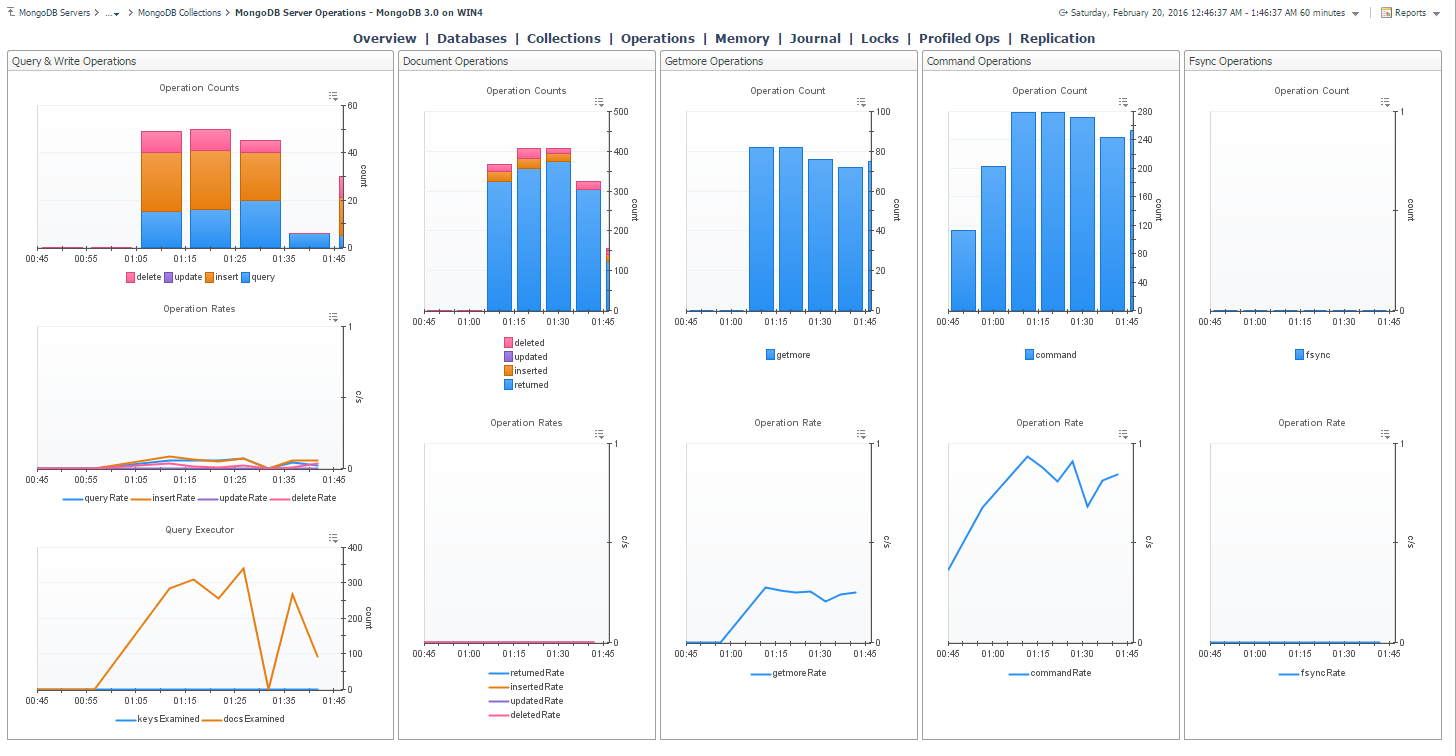Navigate to MongoDB Collections breadcrumb link

point(179,13)
